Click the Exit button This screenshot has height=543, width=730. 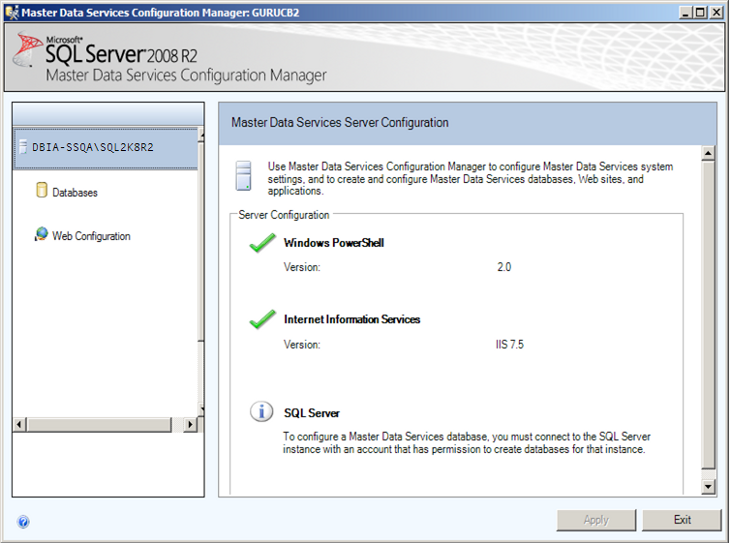(x=682, y=520)
